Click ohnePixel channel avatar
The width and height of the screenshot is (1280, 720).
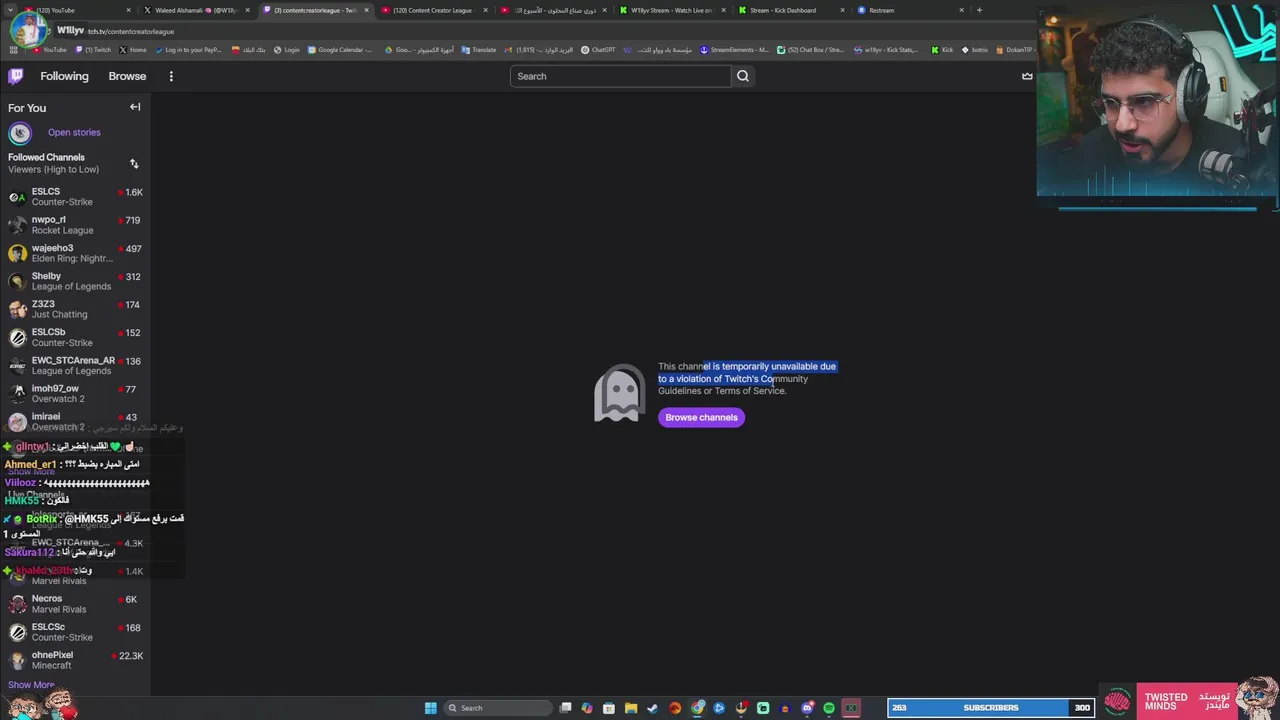coord(17,660)
